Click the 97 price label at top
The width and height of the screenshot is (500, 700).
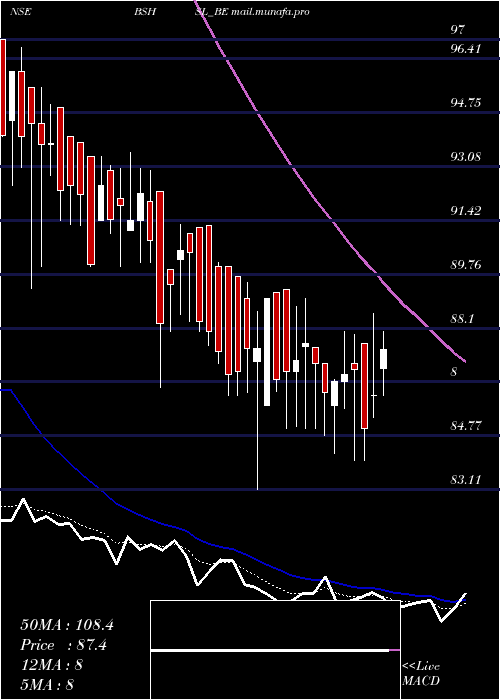point(458,30)
